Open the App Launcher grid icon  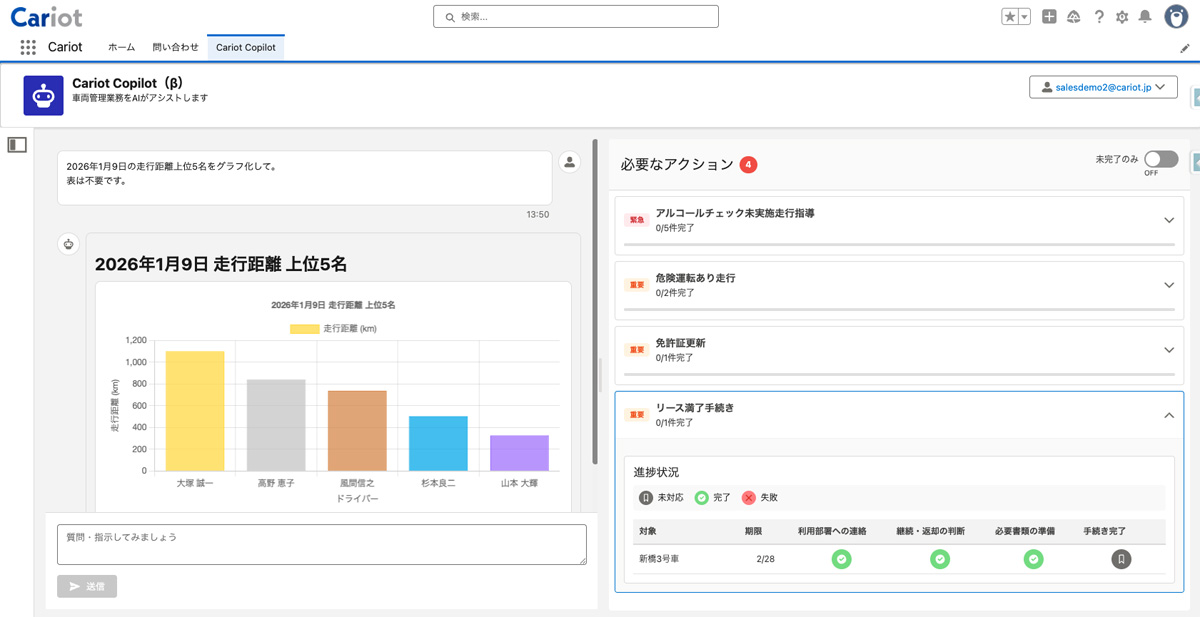pos(28,47)
